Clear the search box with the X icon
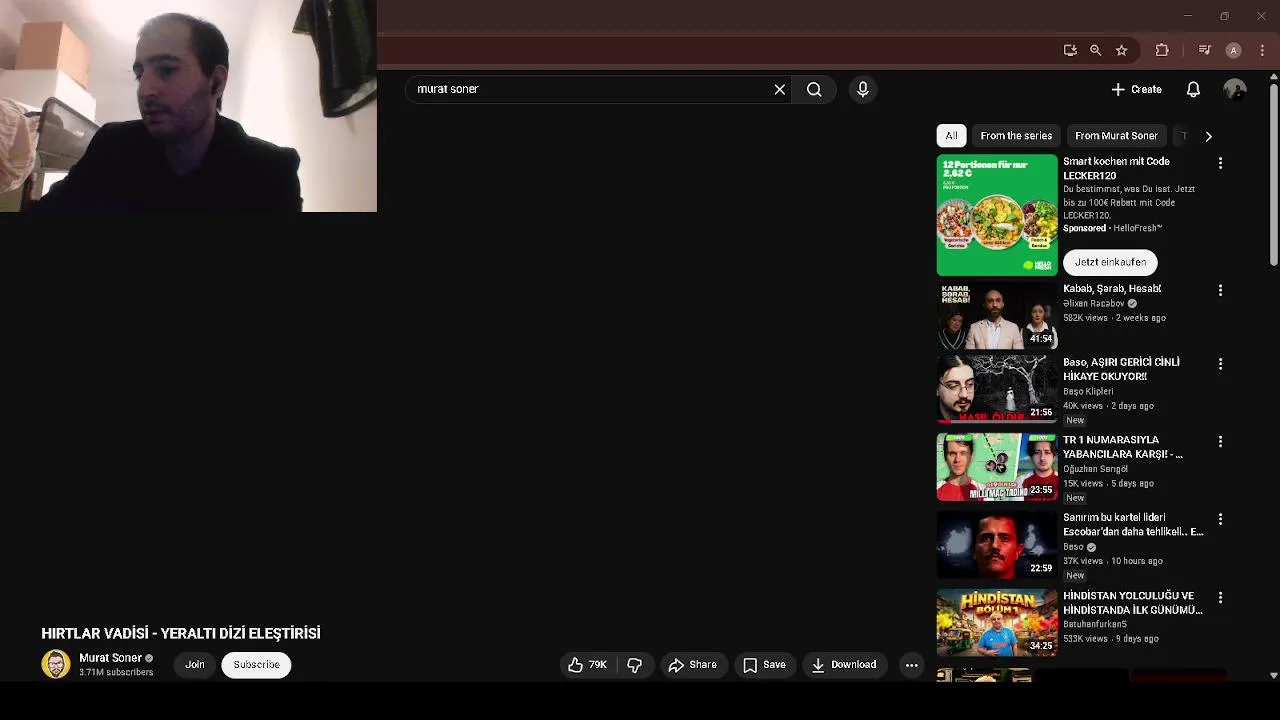Image resolution: width=1280 pixels, height=720 pixels. 780,89
